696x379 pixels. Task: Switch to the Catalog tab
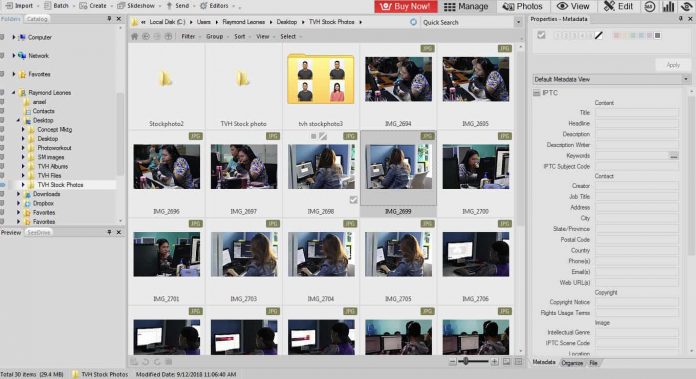[37, 19]
